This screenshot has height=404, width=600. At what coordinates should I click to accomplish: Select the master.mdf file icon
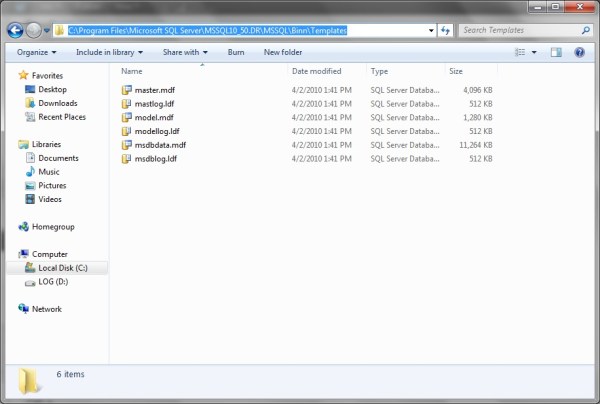tap(126, 89)
